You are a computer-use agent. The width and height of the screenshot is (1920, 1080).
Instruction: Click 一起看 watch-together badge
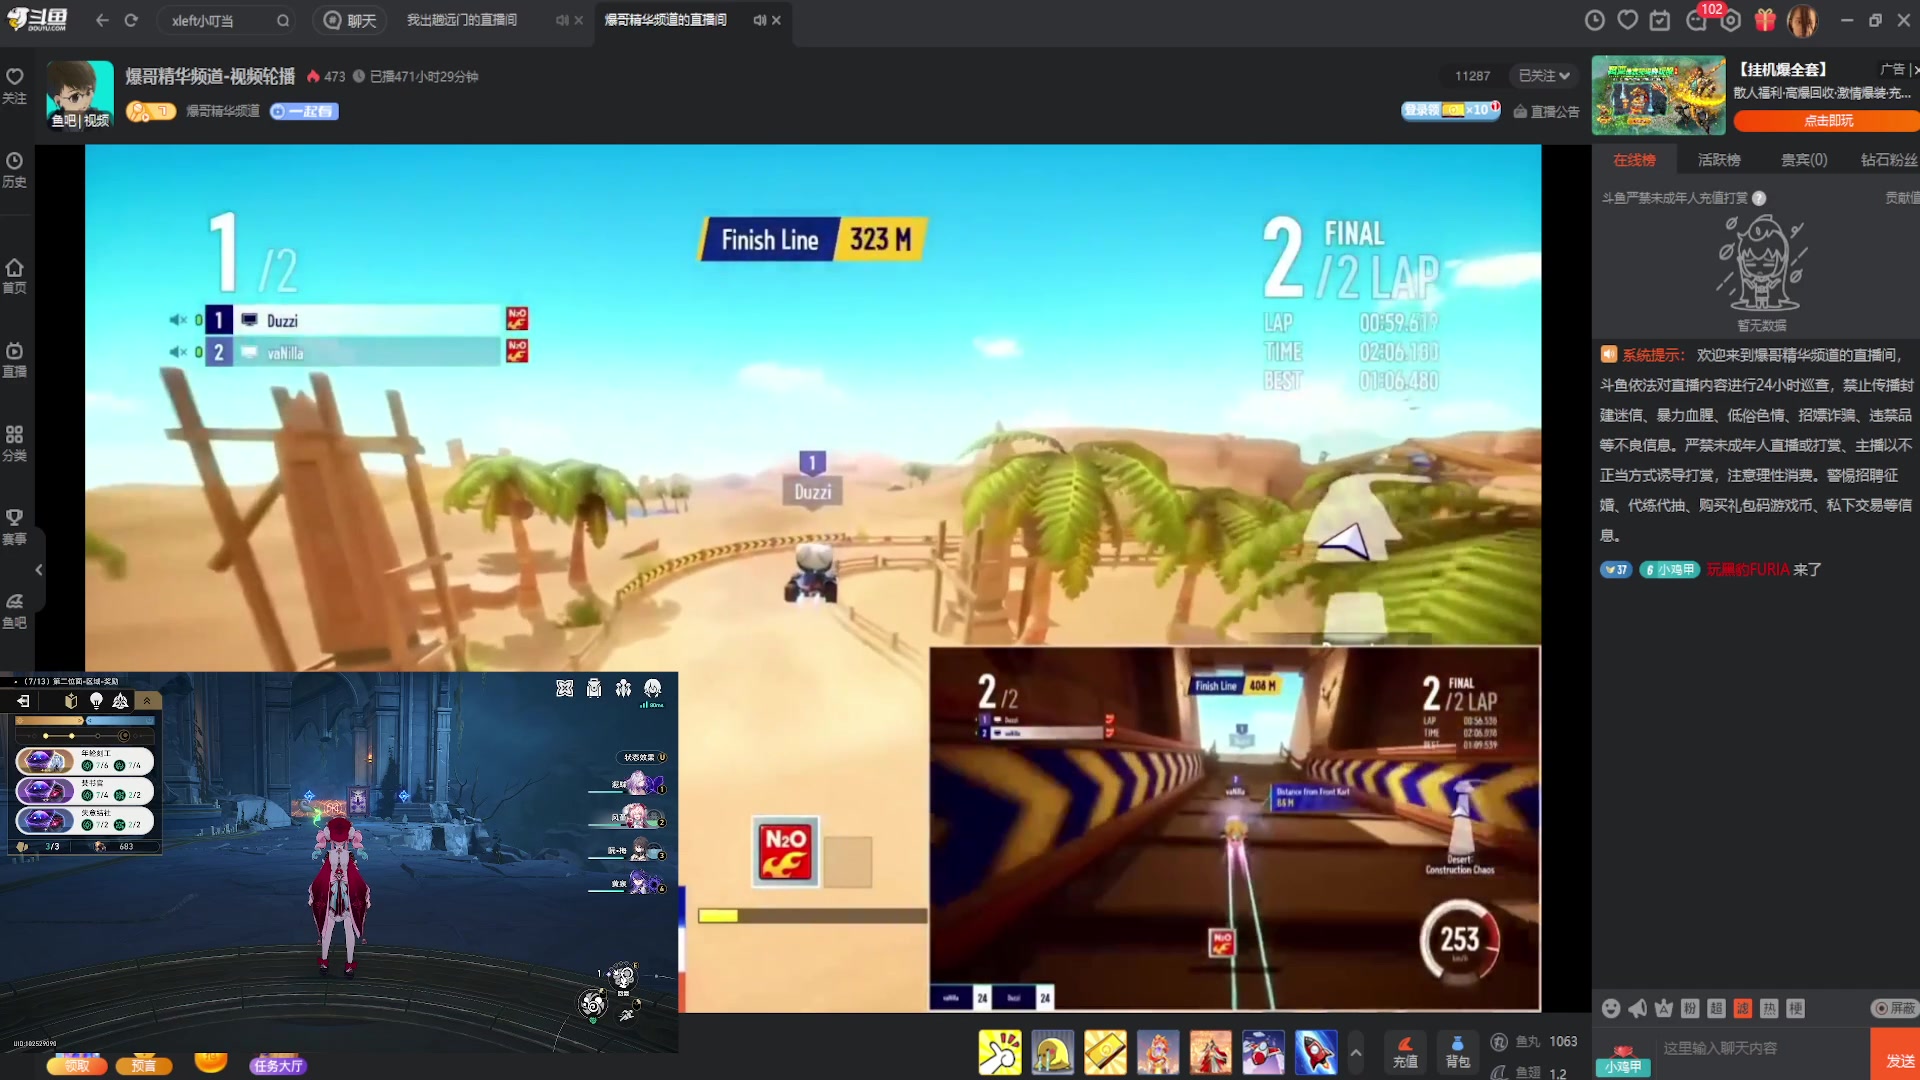coord(304,111)
